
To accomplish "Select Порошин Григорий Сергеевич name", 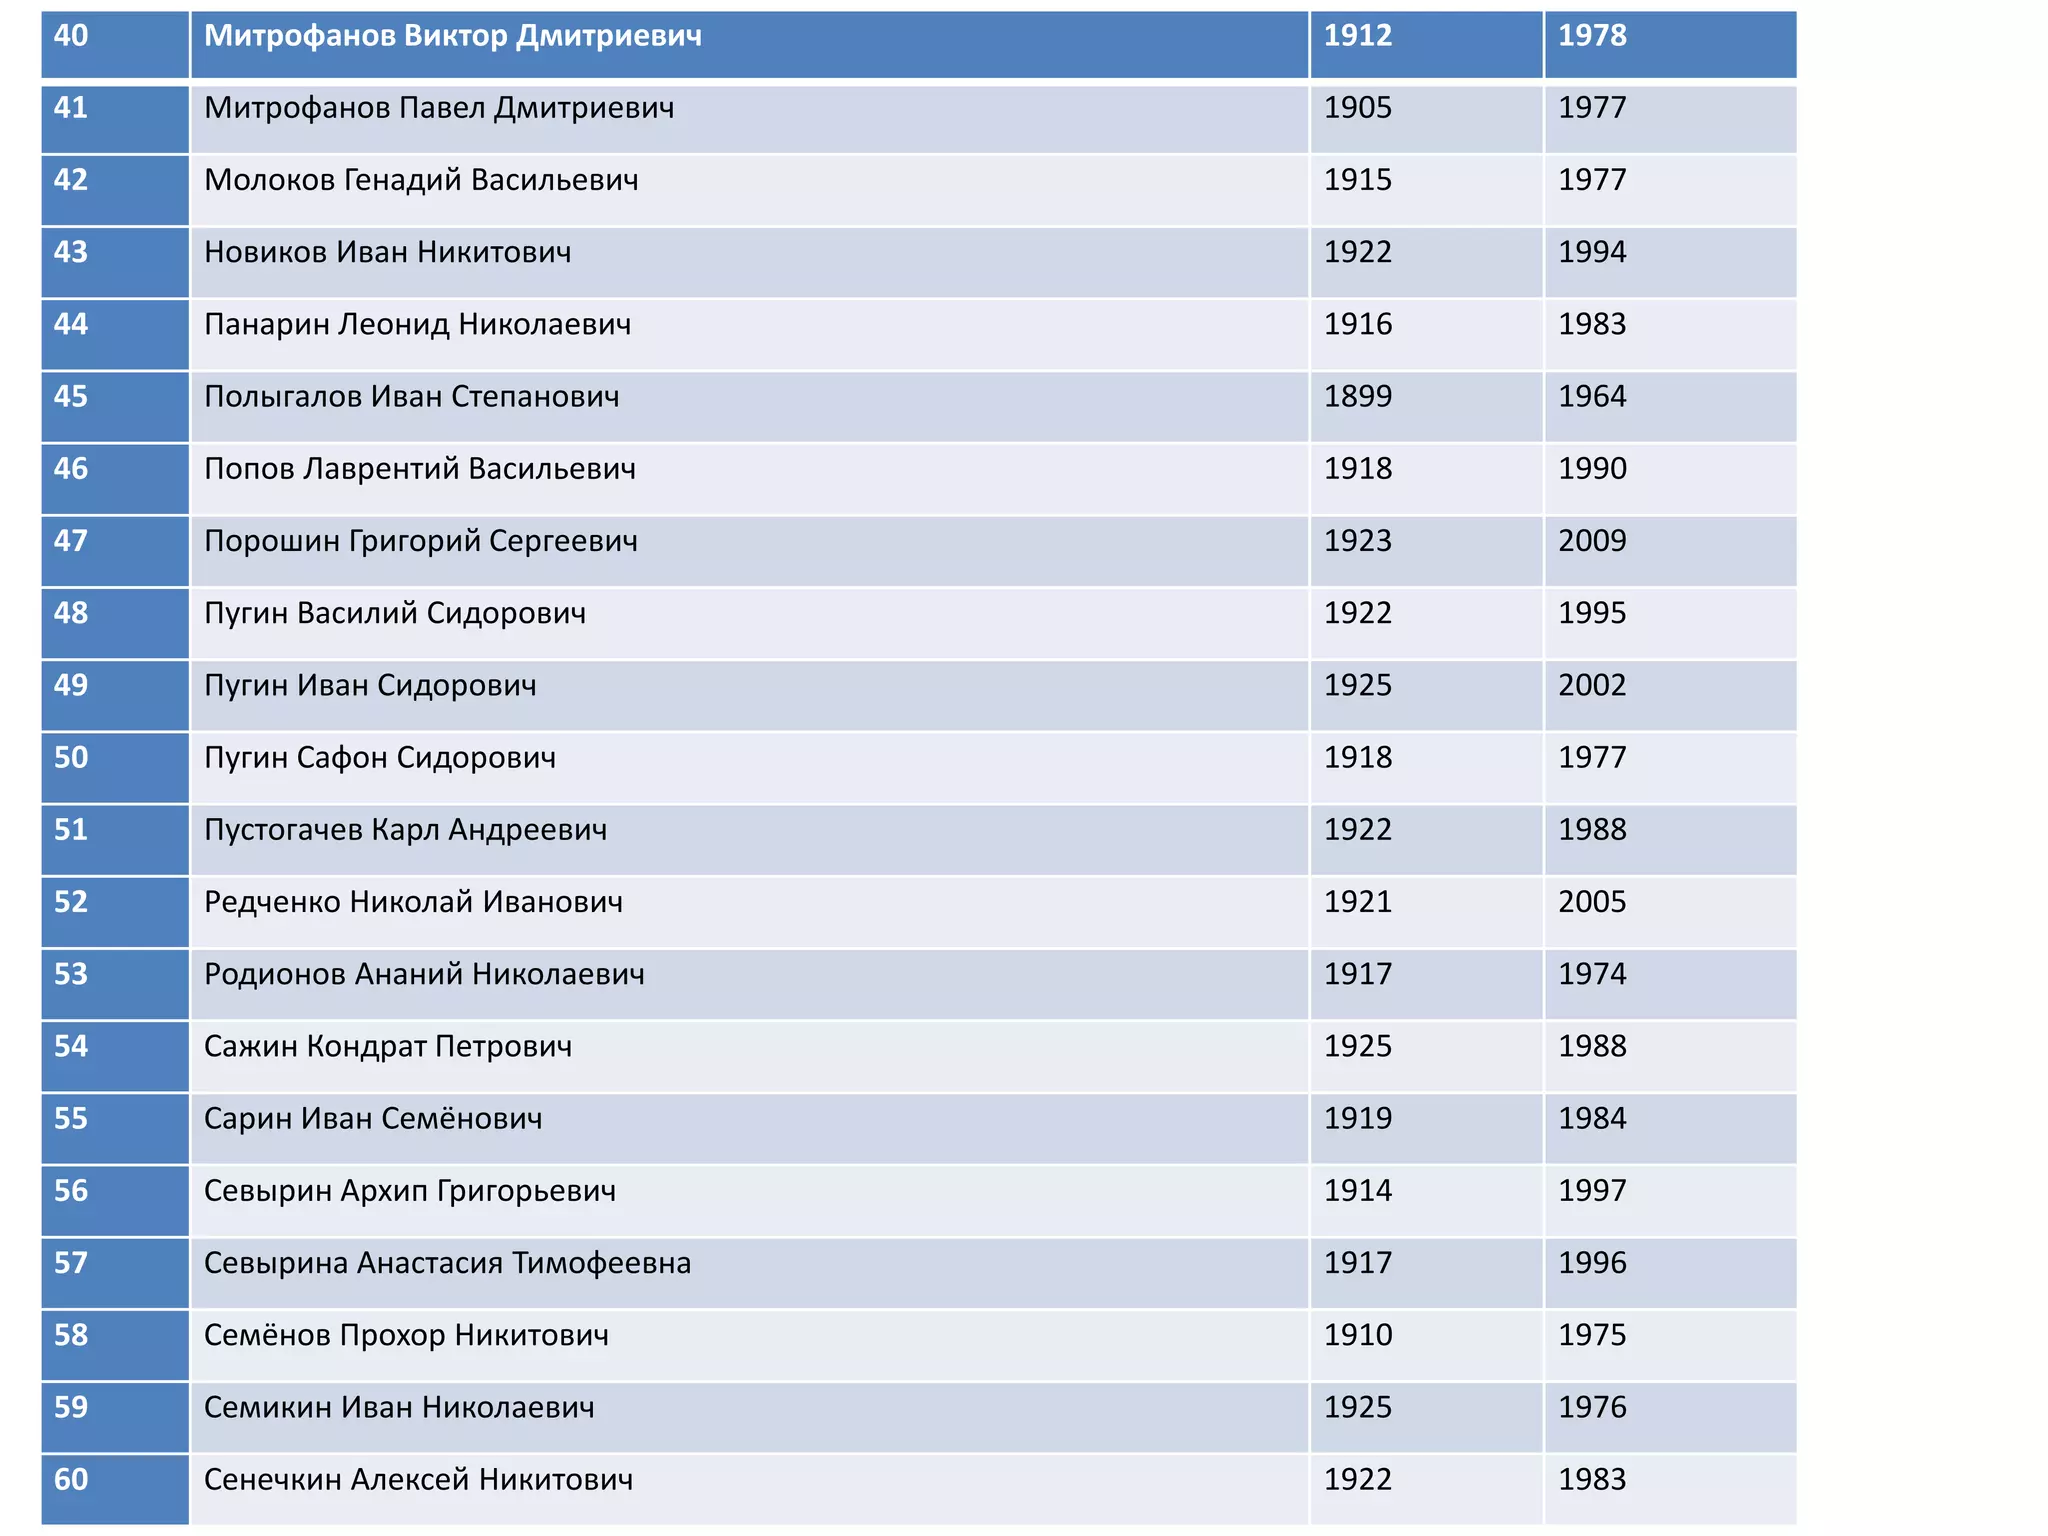I will tap(420, 541).
